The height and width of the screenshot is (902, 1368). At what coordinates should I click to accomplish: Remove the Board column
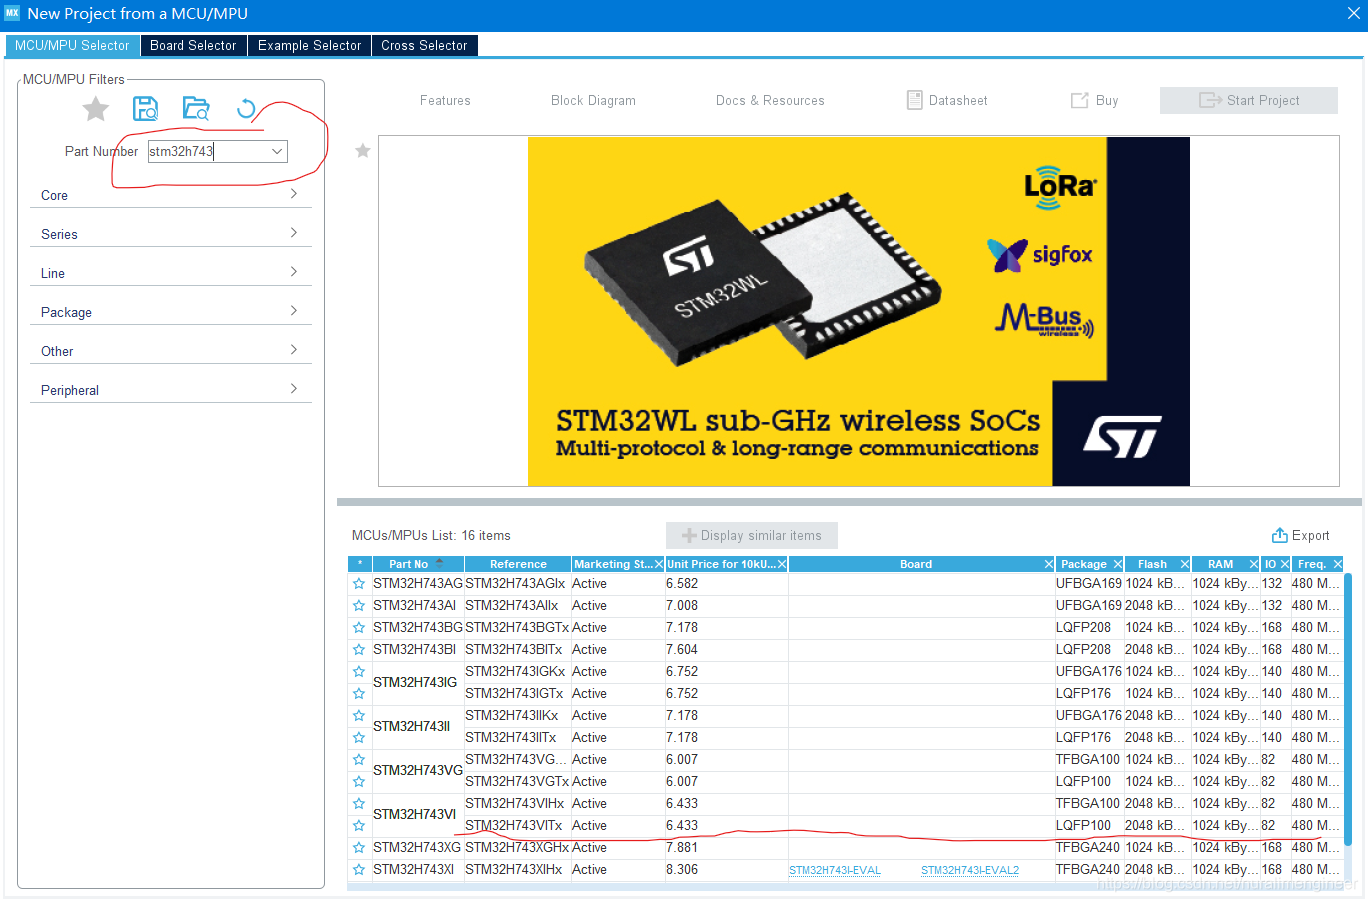point(1049,564)
